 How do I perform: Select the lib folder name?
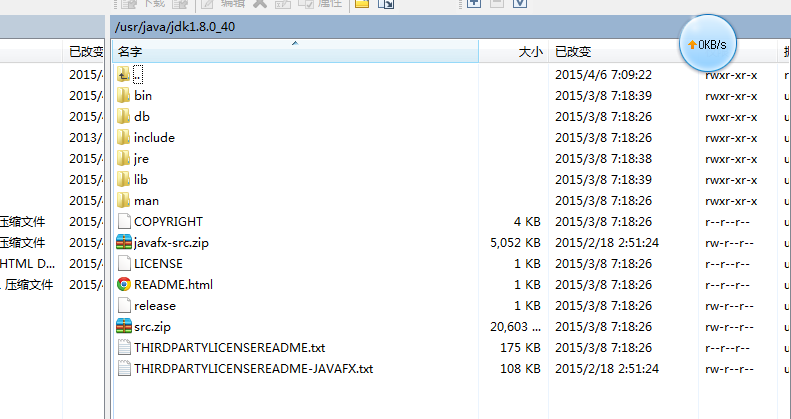141,180
